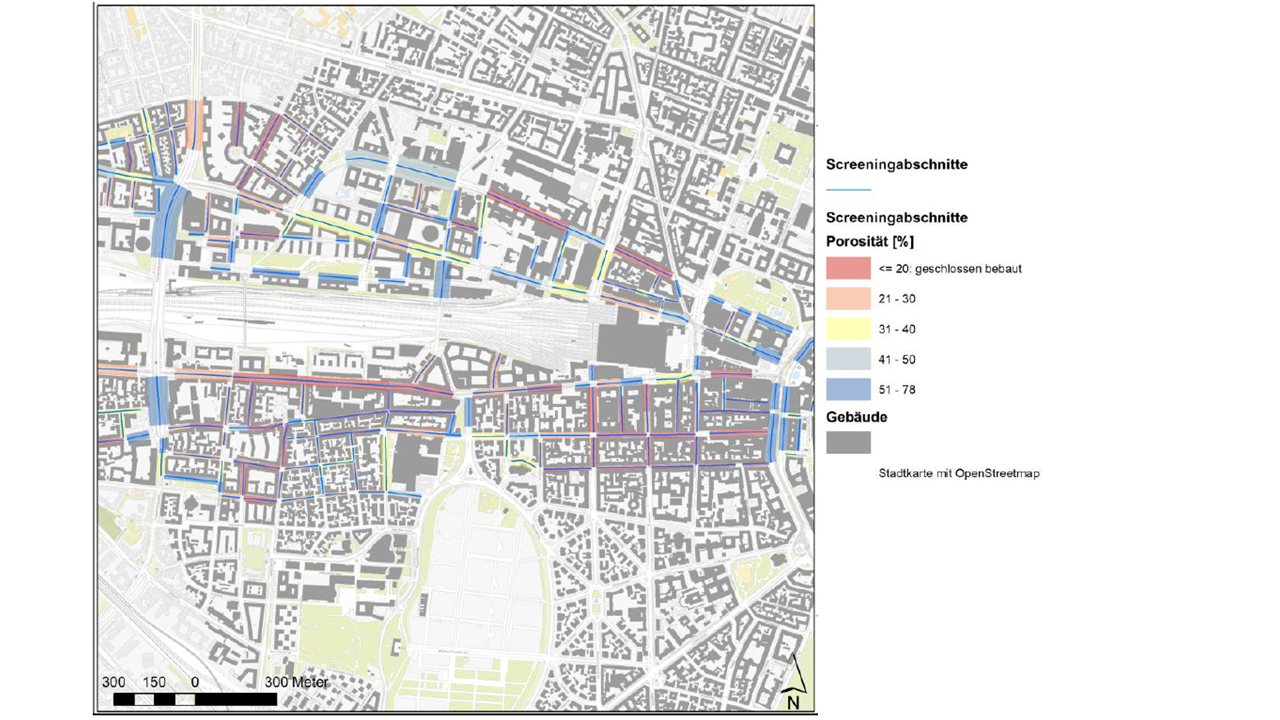Click the grey-blue '41 - 50' legend swatch
The image size is (1280, 720).
click(848, 359)
